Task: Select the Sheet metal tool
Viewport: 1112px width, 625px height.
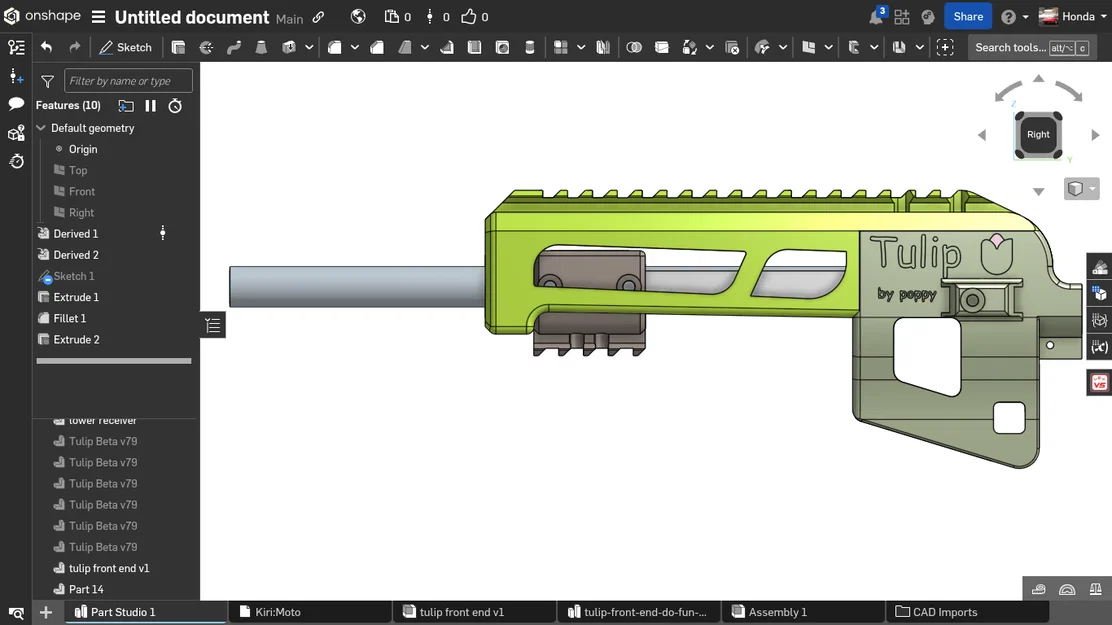Action: [x=899, y=48]
